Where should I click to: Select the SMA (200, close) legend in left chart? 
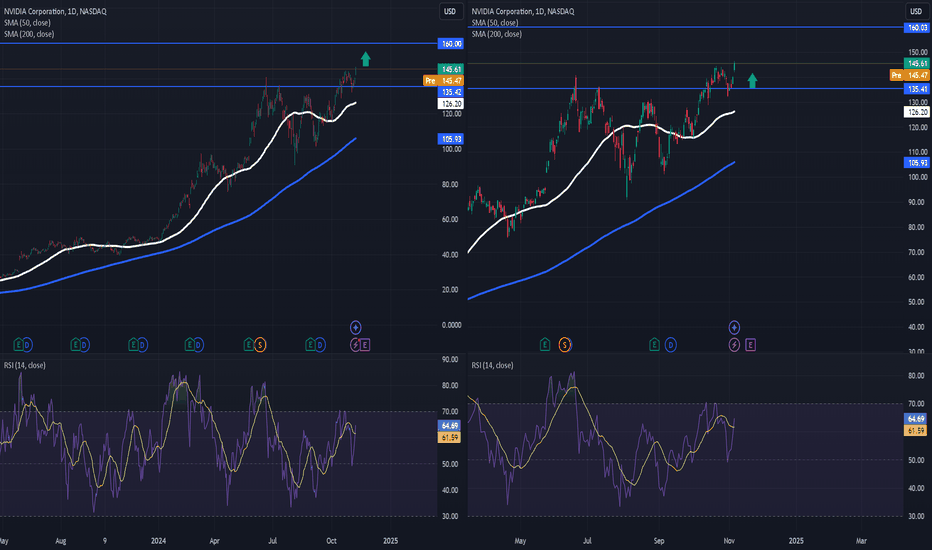click(x=29, y=34)
